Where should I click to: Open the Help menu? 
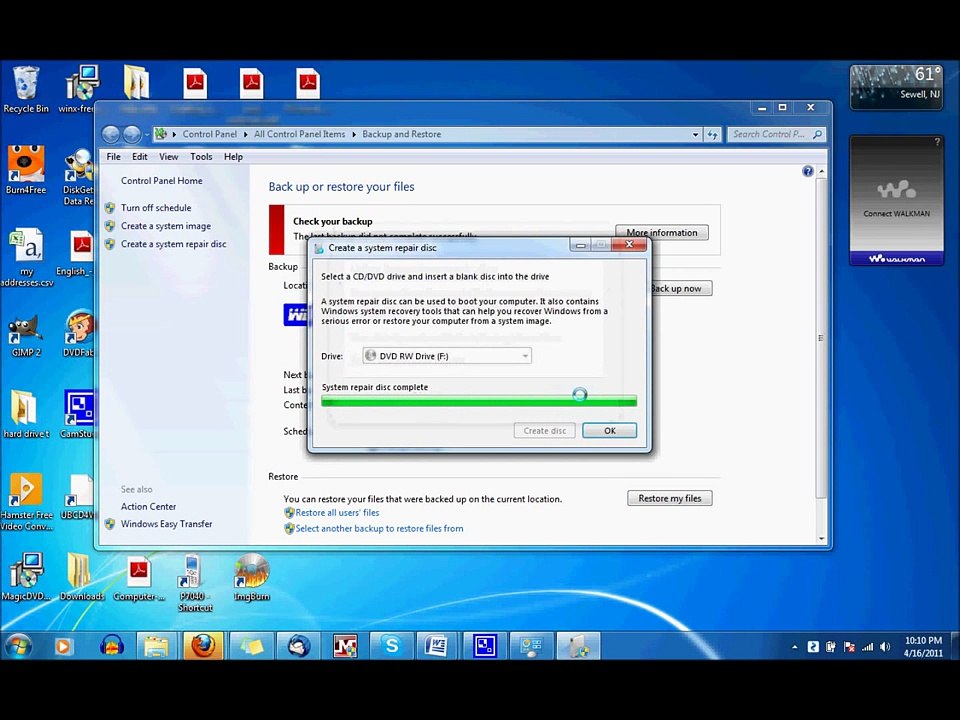pos(233,157)
